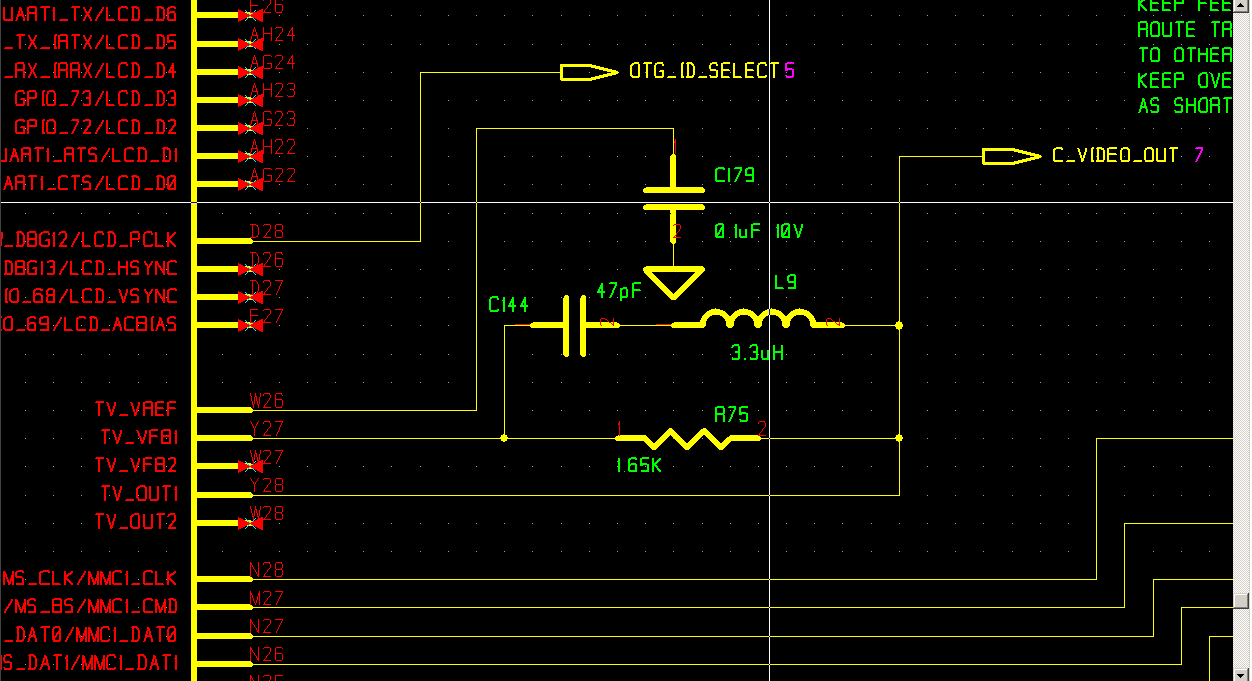Select the 0.1uF 10V value text
Image resolution: width=1252 pixels, height=681 pixels.
(x=759, y=231)
